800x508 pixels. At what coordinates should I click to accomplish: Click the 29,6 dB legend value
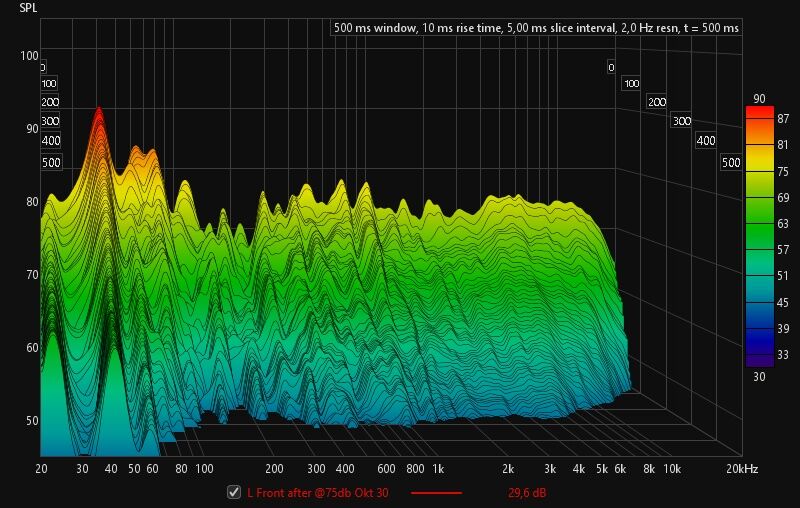[x=527, y=493]
